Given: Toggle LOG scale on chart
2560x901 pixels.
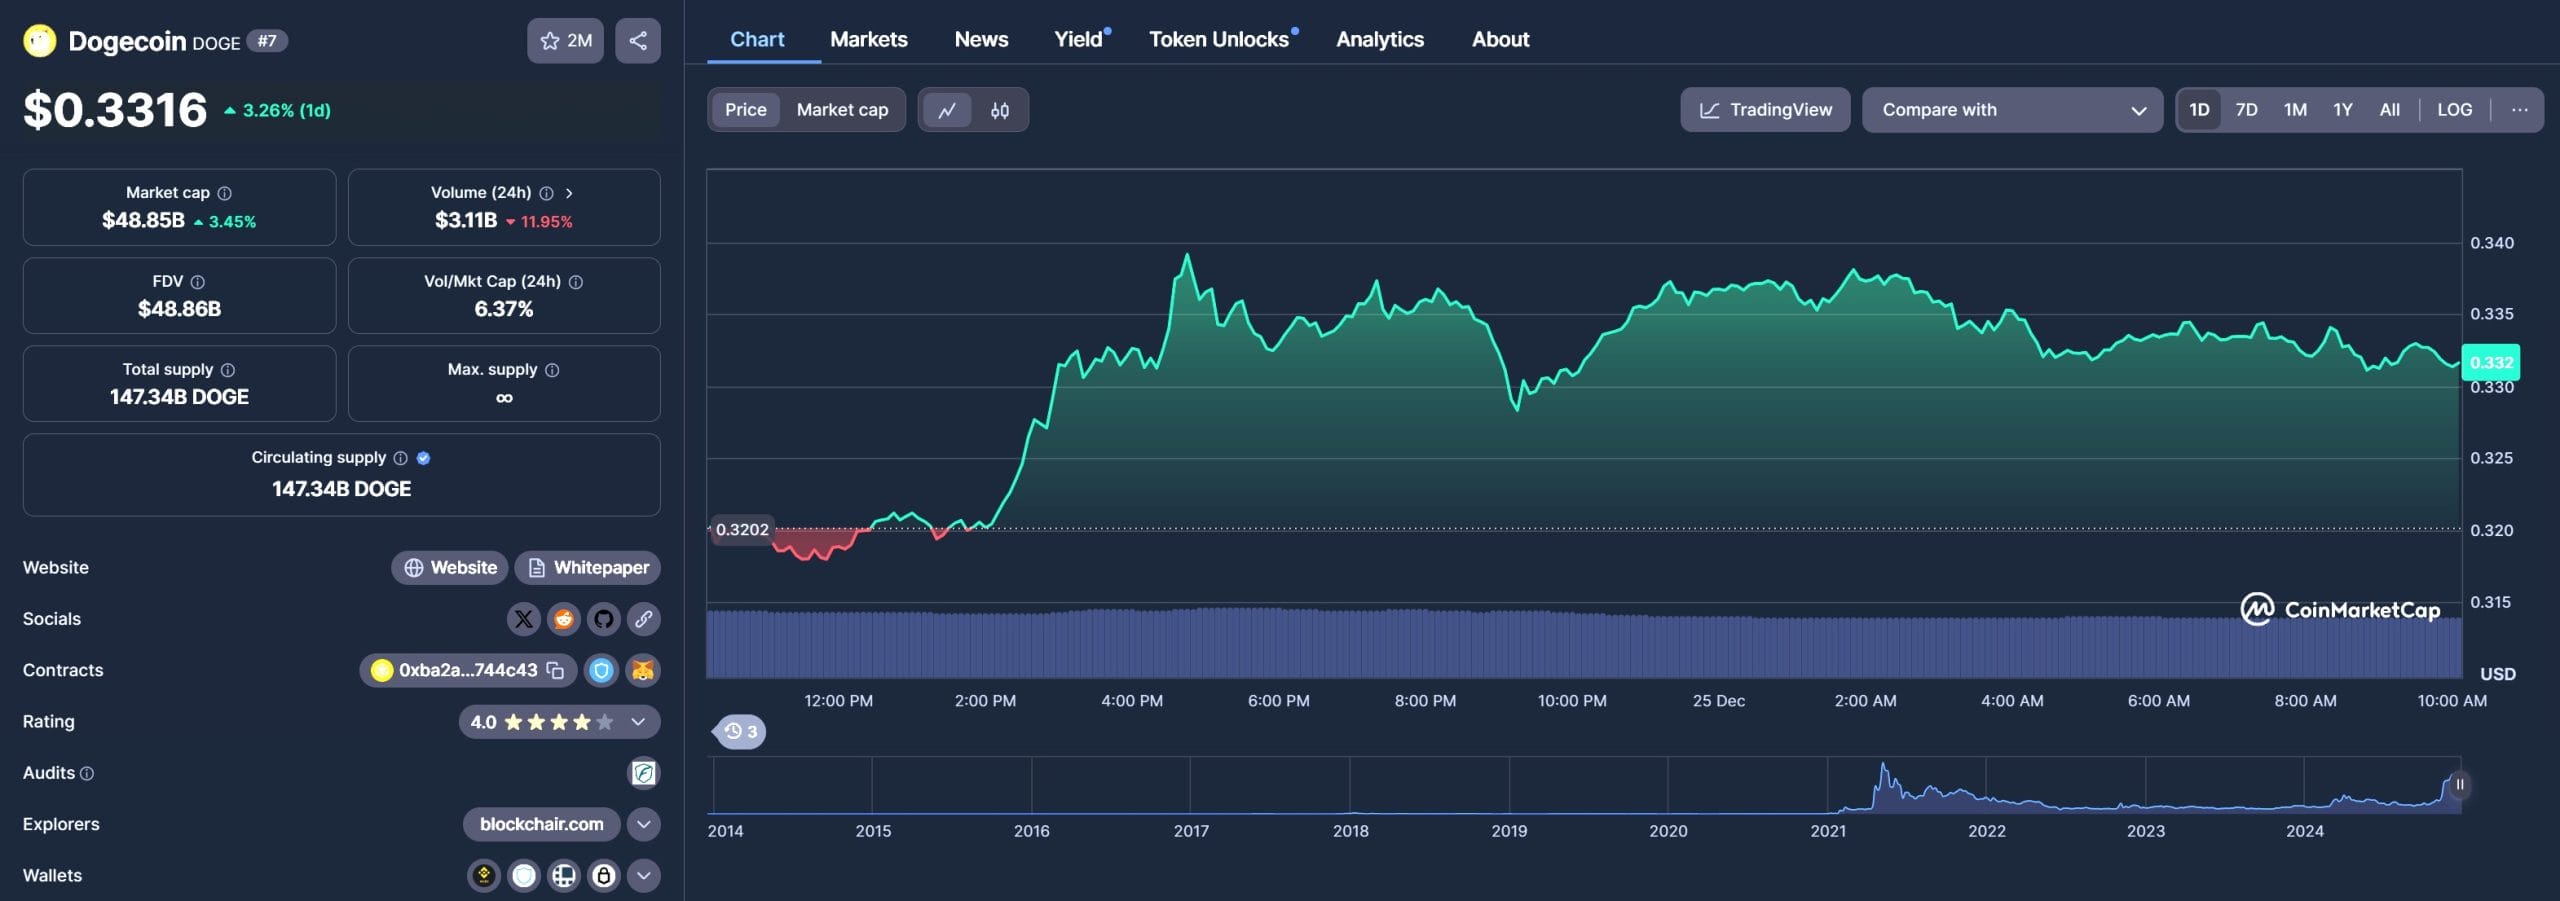Looking at the screenshot, I should 2455,110.
